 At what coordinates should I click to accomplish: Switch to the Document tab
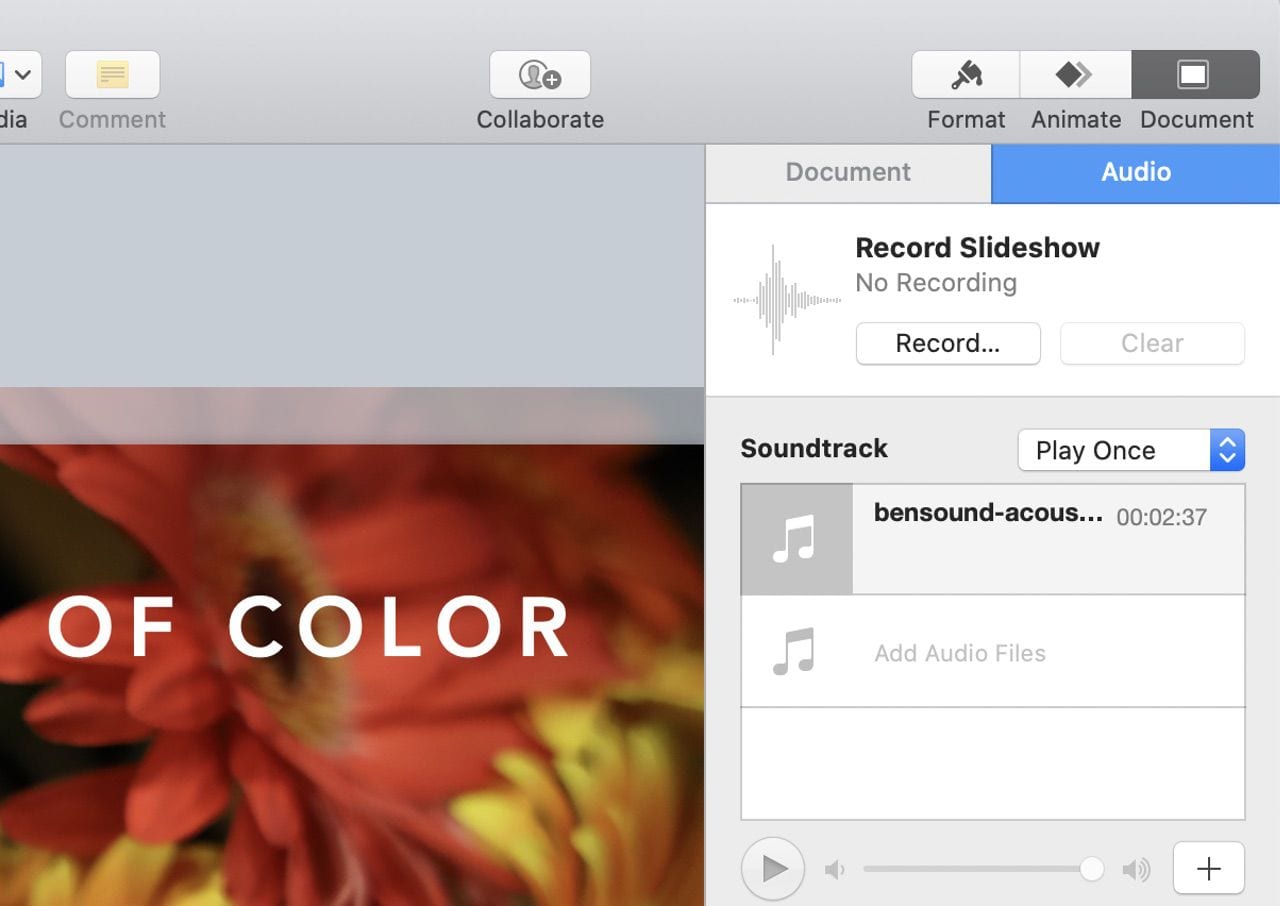pos(848,172)
